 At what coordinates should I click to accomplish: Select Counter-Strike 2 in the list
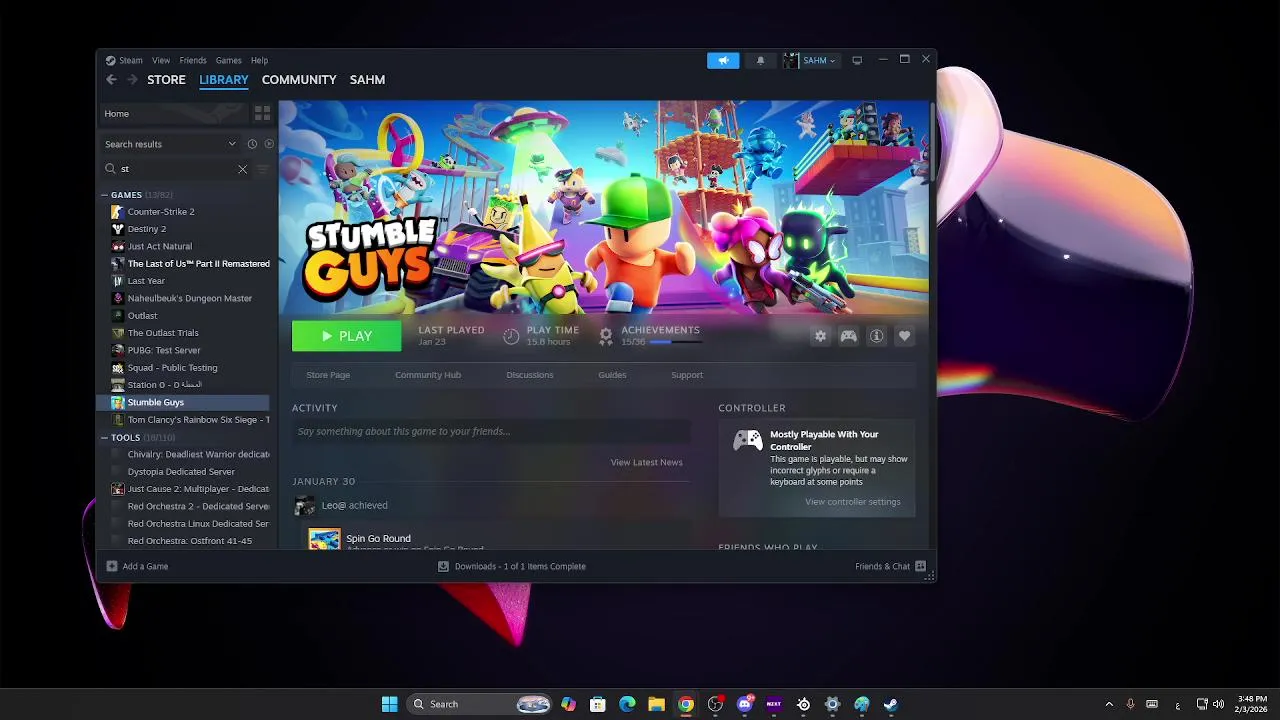click(x=161, y=212)
